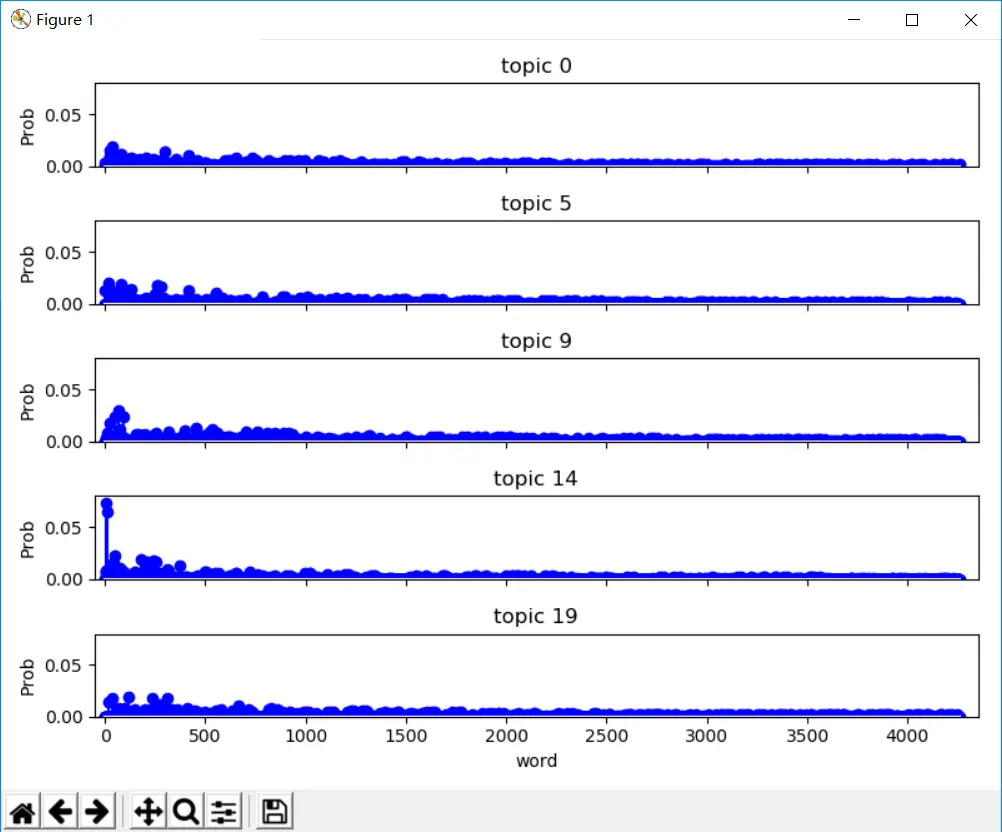1002x832 pixels.
Task: Click the 'word' x-axis label
Action: 537,761
